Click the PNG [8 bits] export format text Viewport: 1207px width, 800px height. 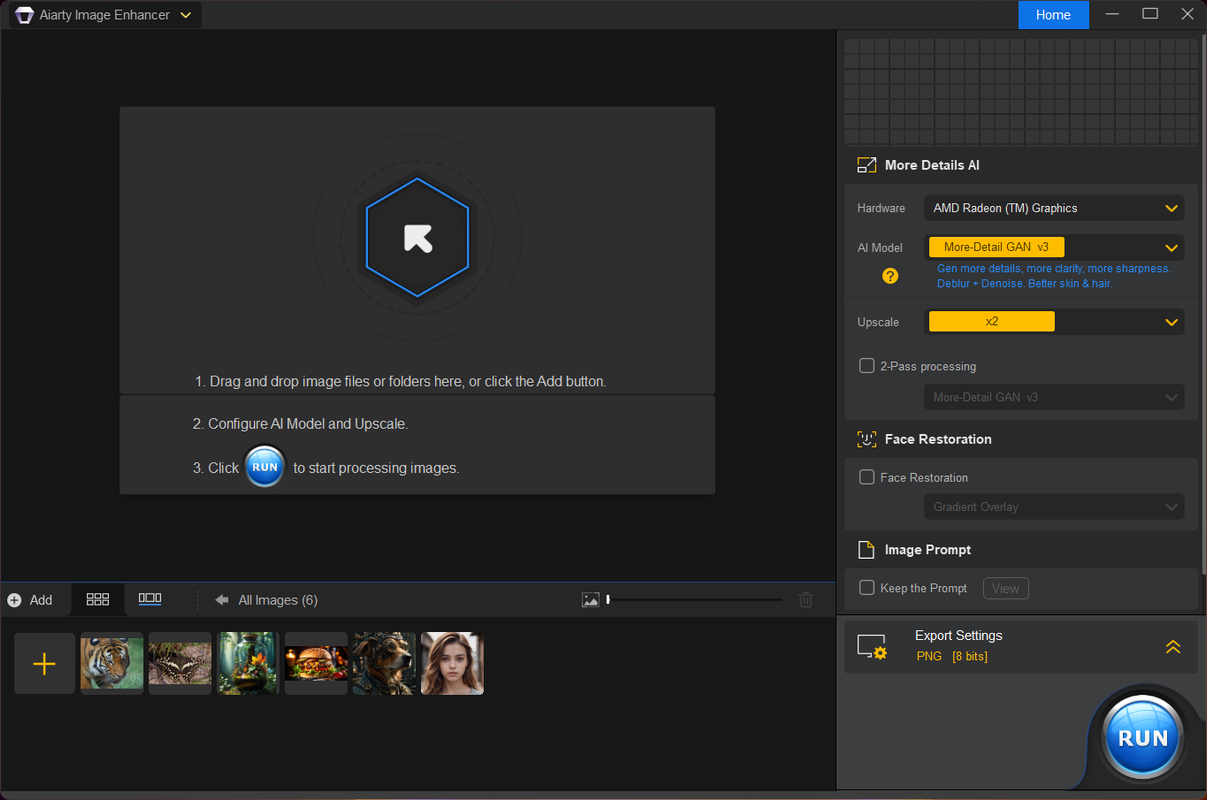[953, 656]
